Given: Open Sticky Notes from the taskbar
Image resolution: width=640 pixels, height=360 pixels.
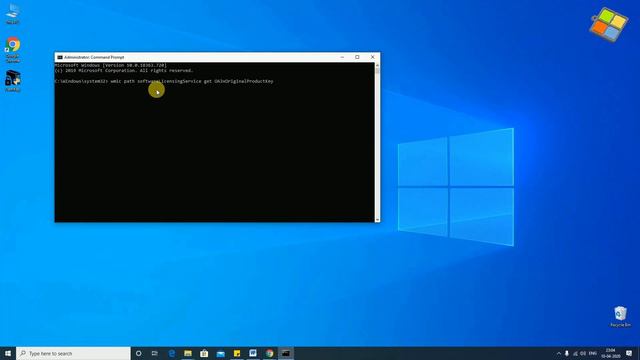Looking at the screenshot, I should point(237,353).
